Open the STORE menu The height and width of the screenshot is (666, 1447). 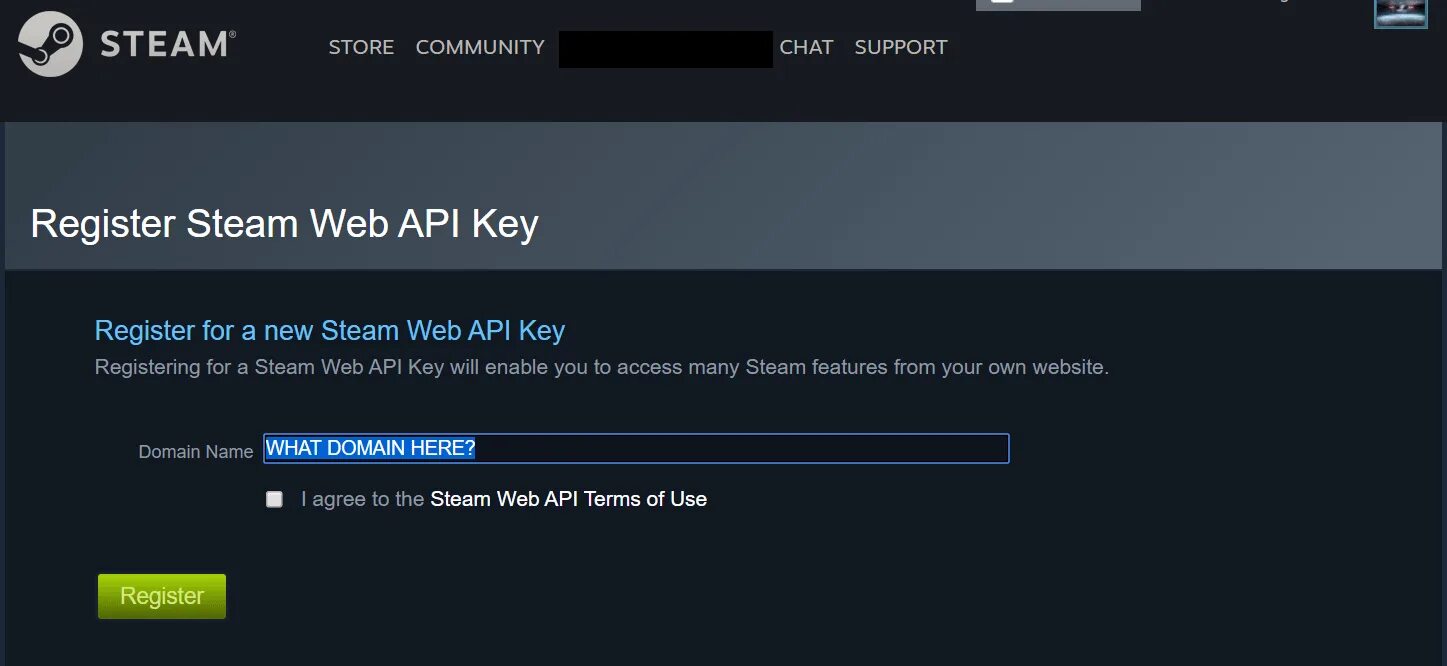click(361, 47)
